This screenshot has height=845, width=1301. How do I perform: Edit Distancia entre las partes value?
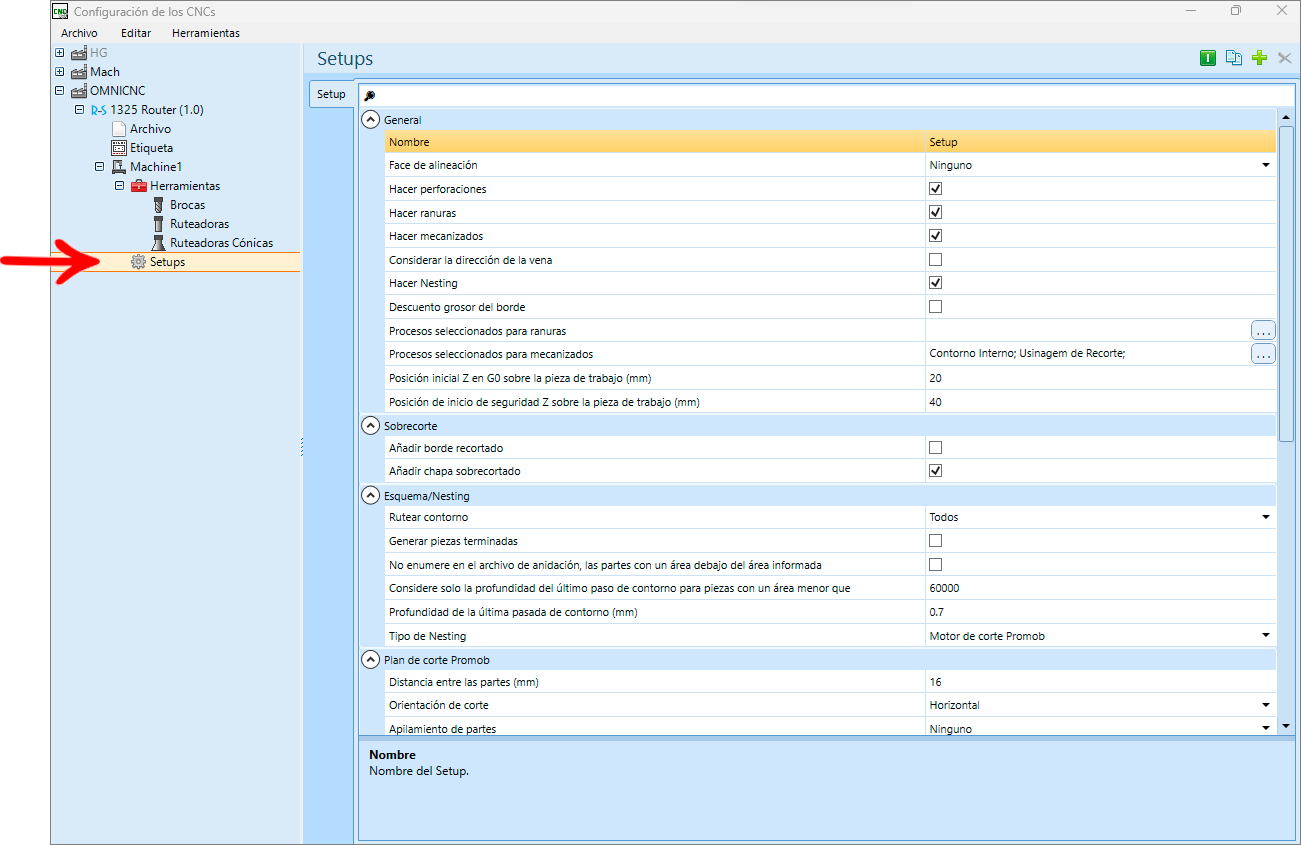(x=1100, y=682)
